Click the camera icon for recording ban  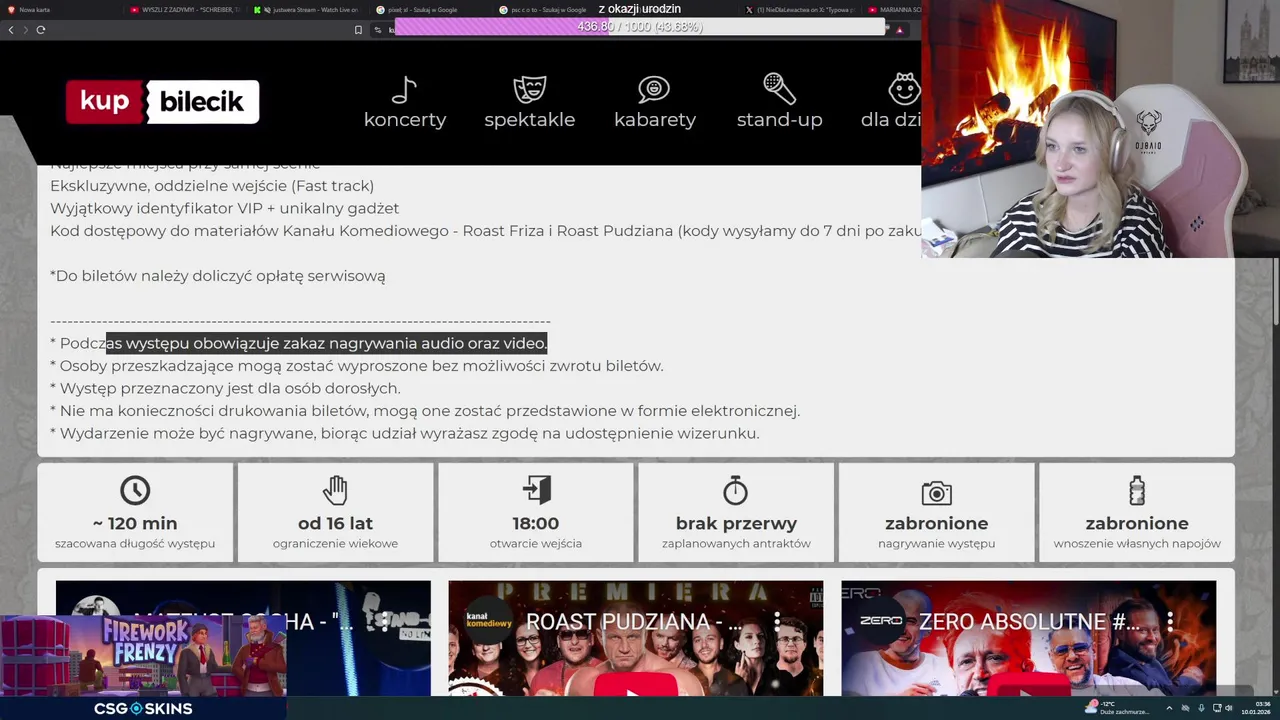tap(937, 492)
